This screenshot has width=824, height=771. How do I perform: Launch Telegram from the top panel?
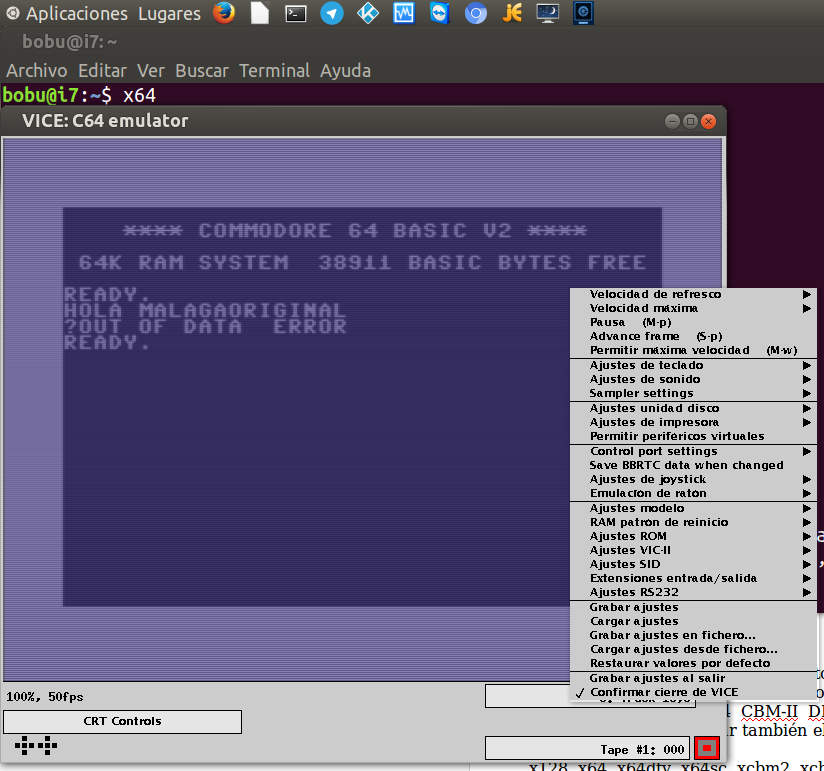coord(332,13)
